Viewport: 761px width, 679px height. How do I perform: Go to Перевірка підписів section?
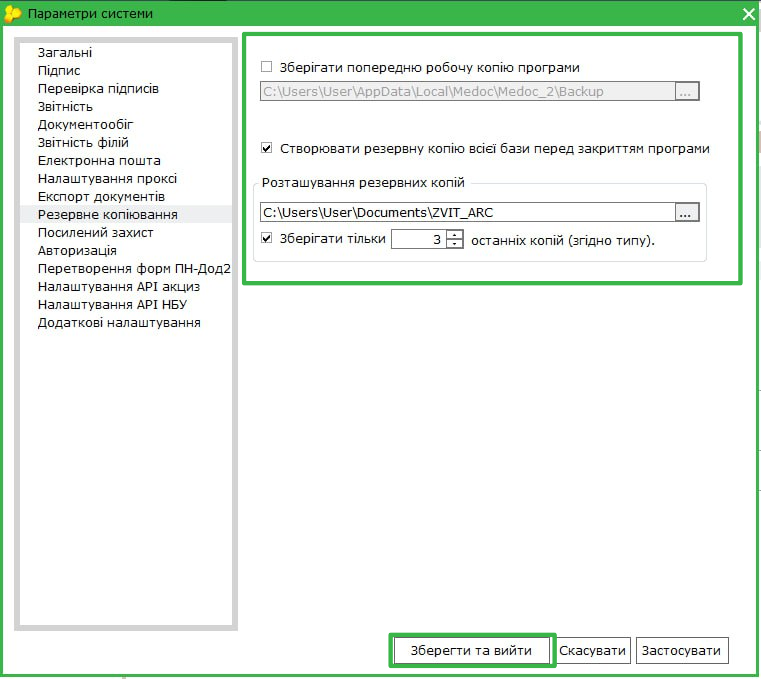click(98, 88)
